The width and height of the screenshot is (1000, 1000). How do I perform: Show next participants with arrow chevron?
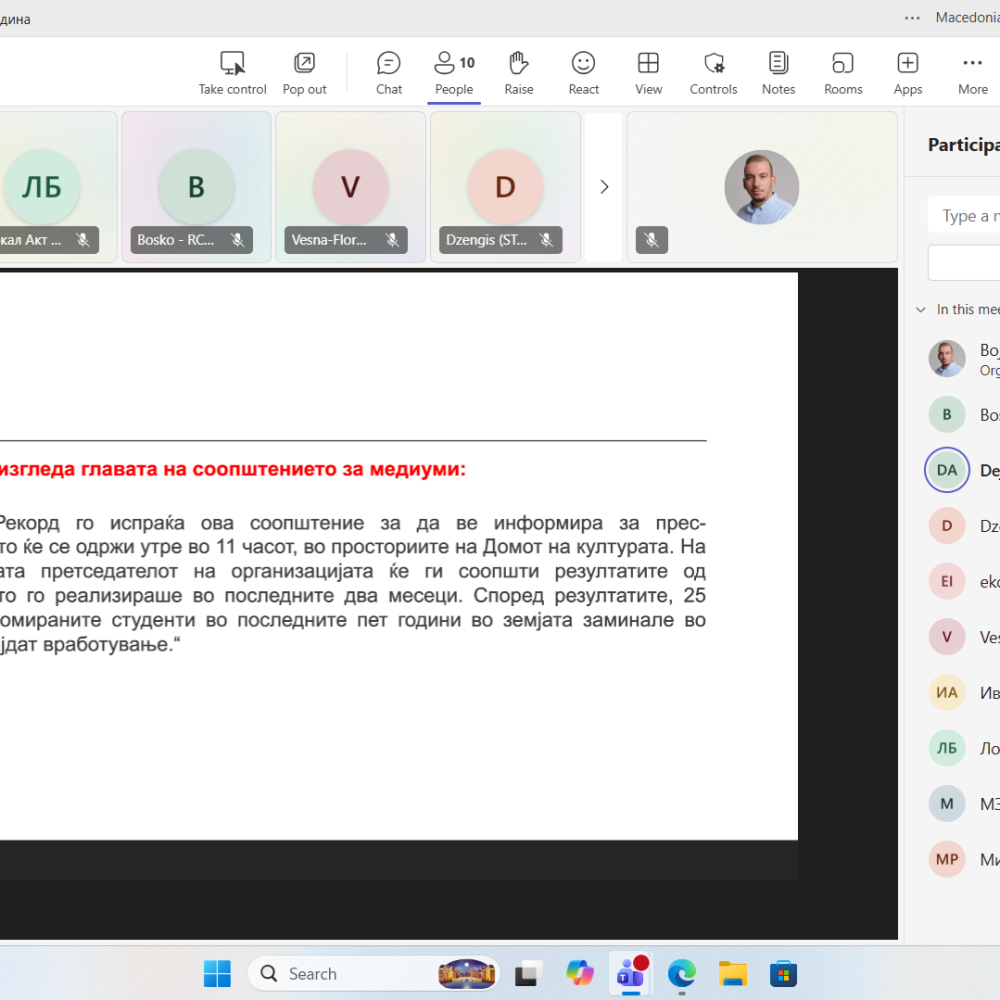coord(604,187)
